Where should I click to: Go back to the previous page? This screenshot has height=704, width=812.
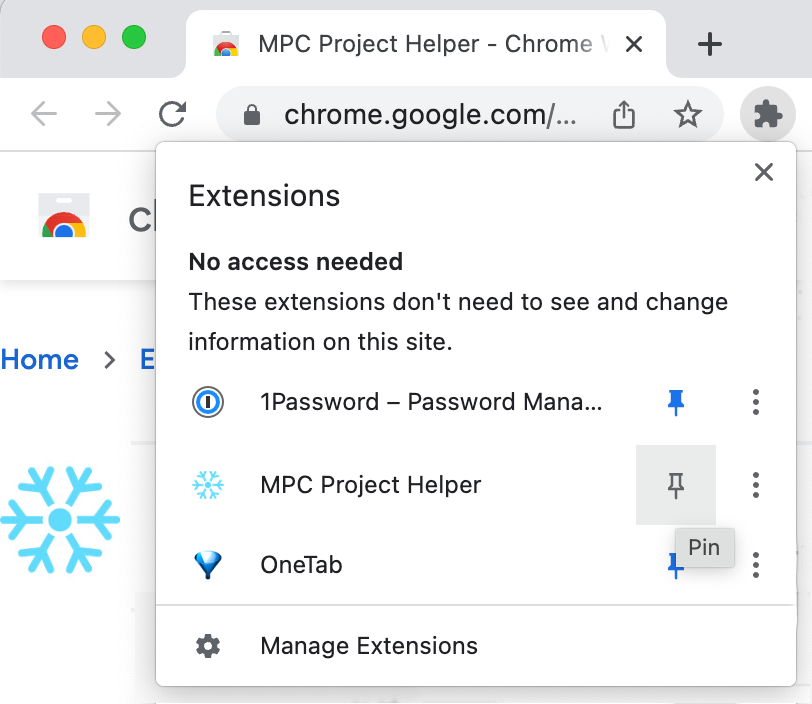[x=44, y=115]
